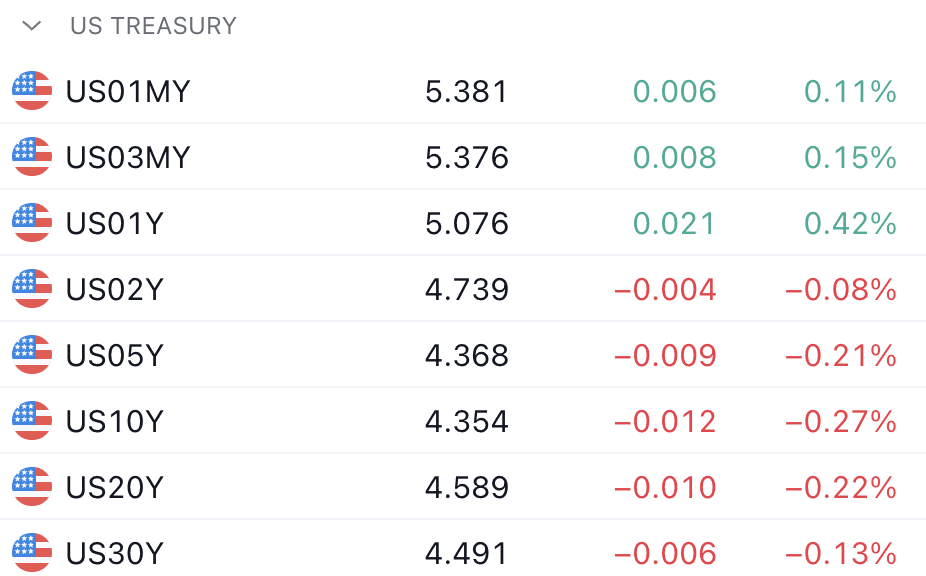
Task: Click the US flag icon beside US05Y
Action: (x=32, y=354)
